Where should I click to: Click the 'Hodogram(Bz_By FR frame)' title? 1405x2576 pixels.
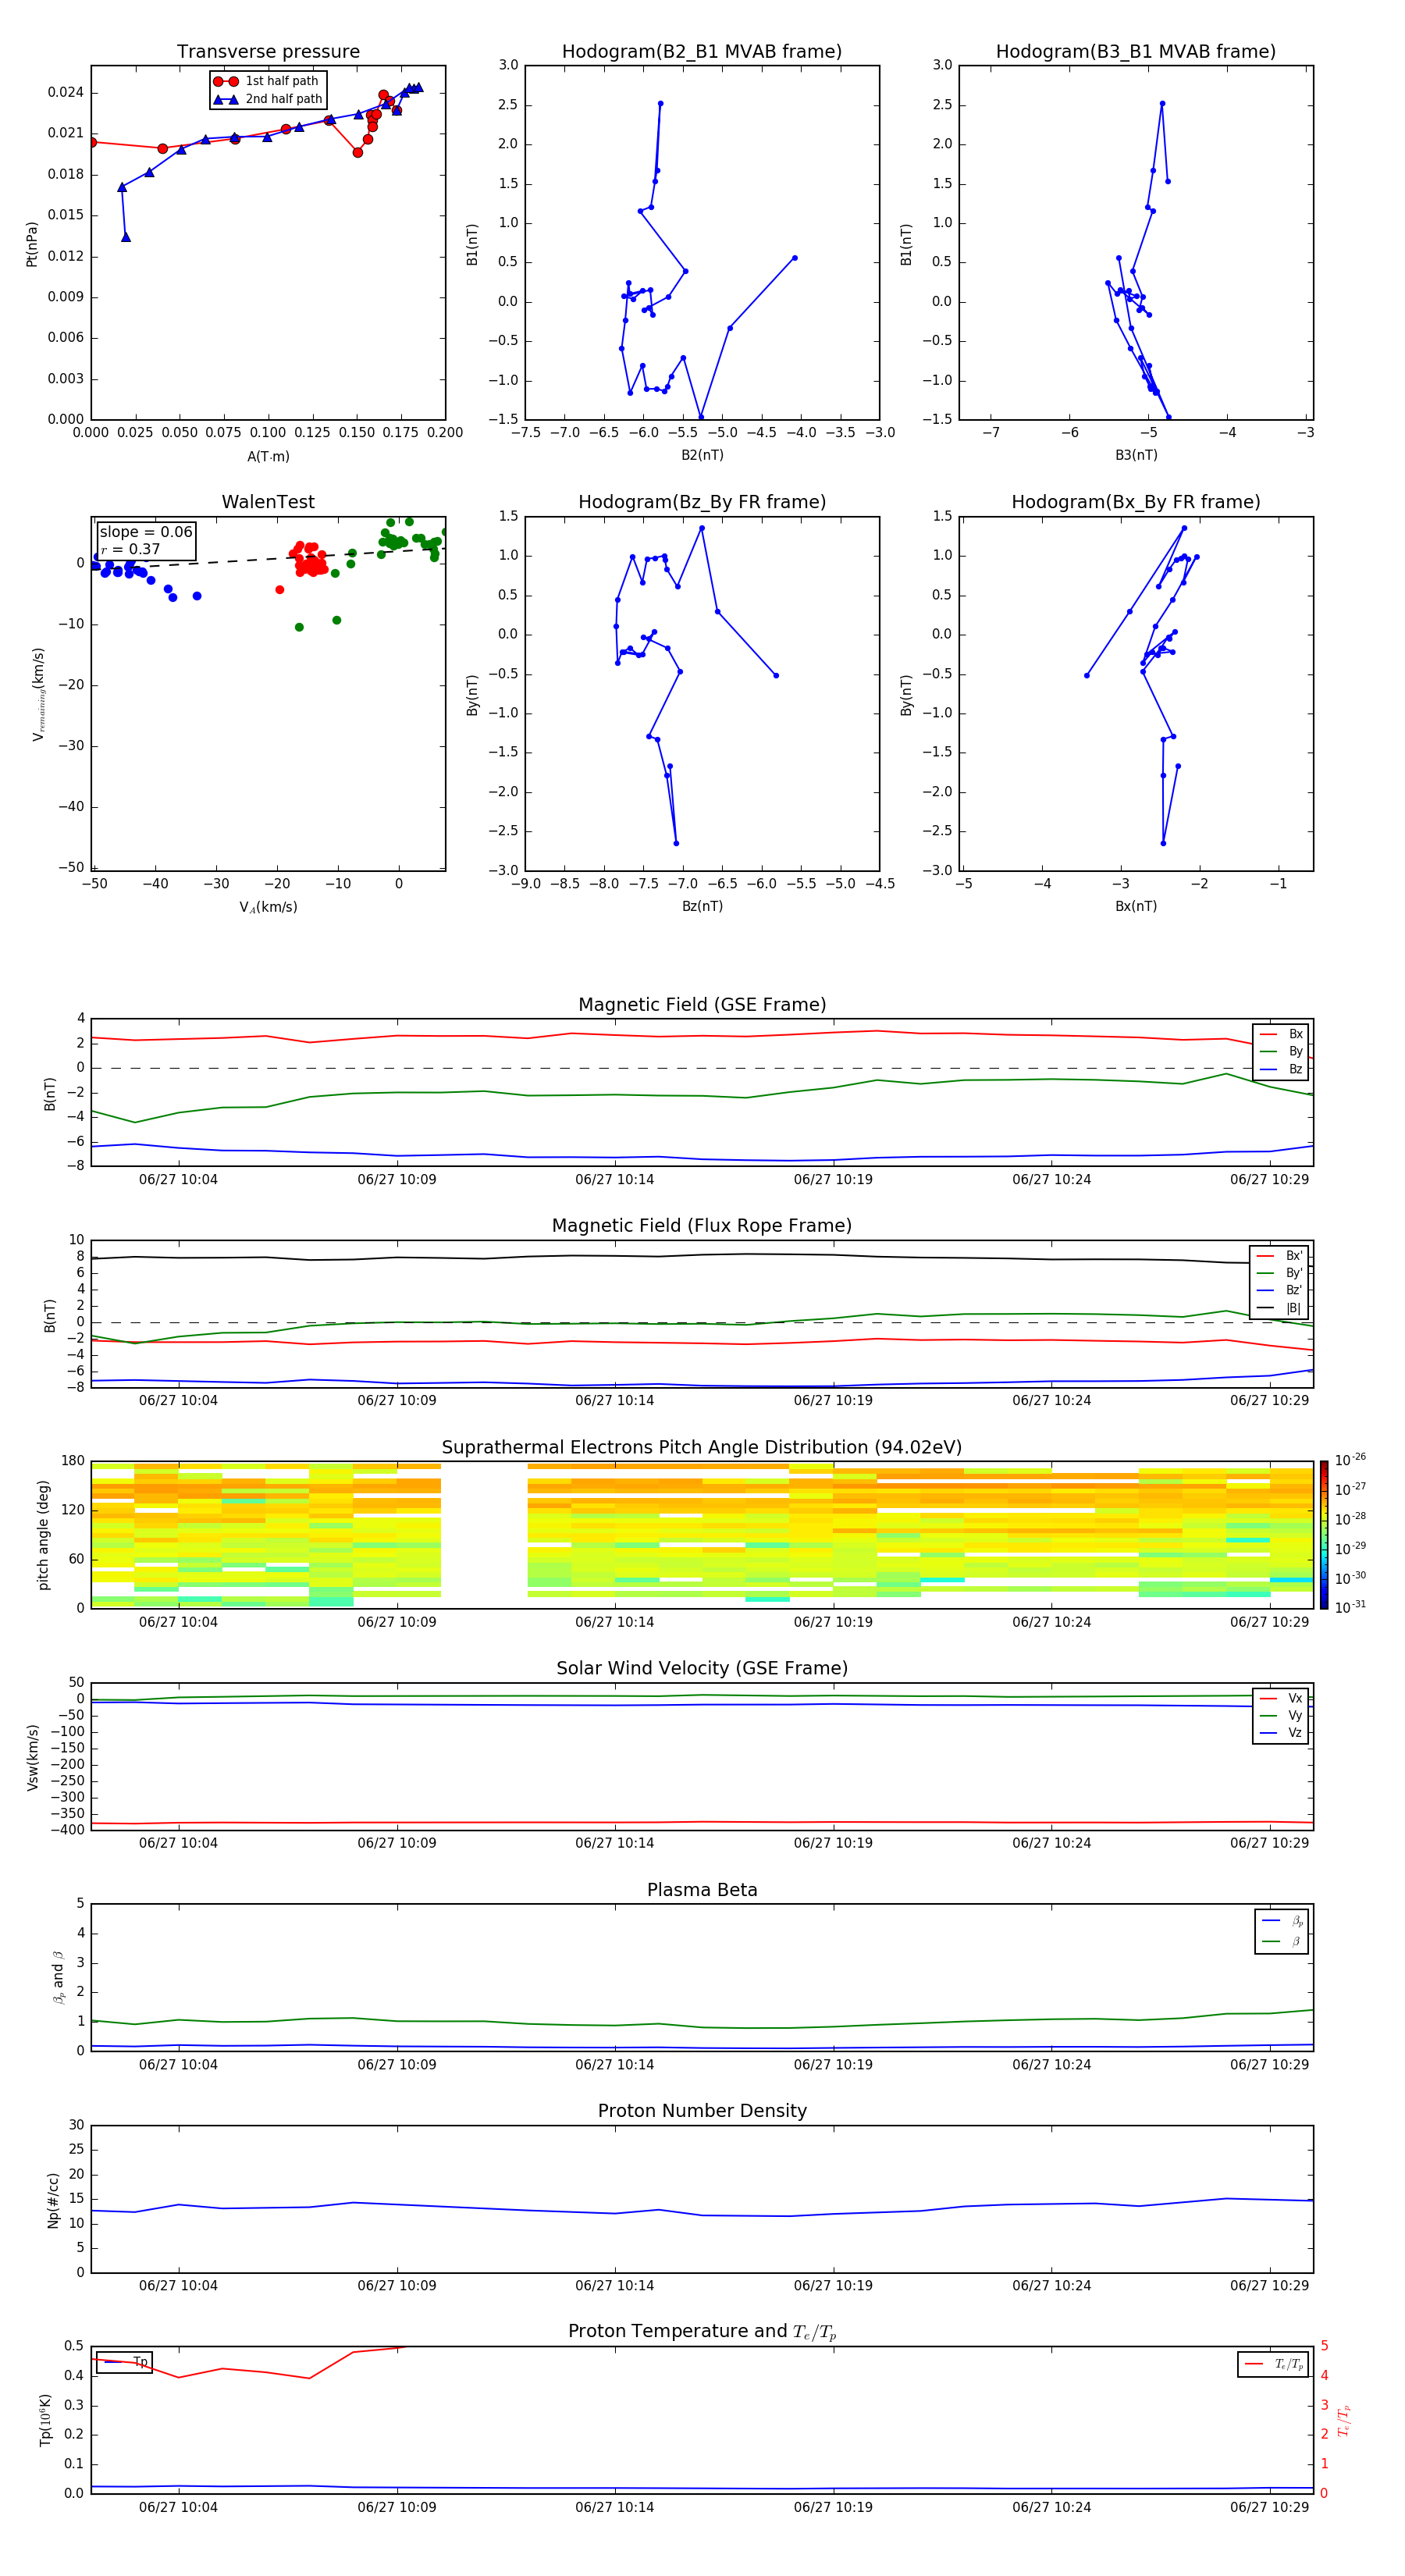(702, 502)
